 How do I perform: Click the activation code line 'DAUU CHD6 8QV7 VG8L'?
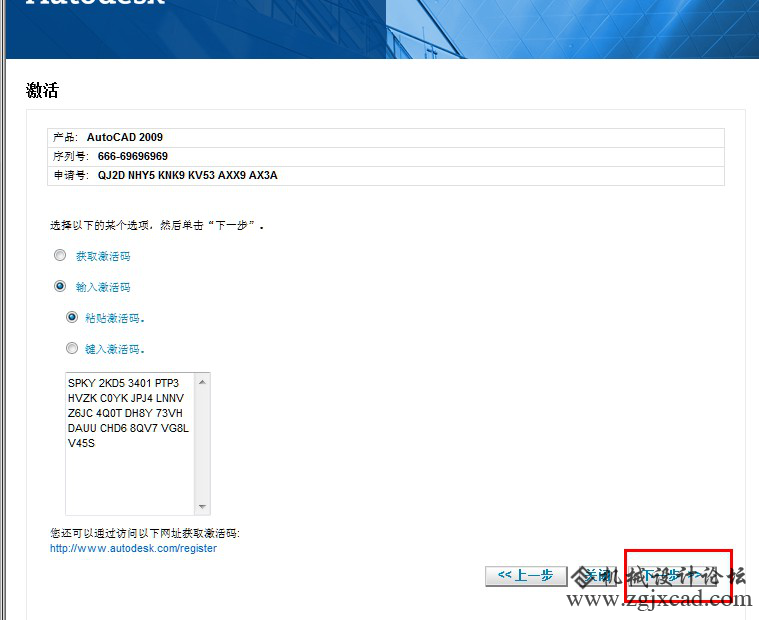[128, 428]
